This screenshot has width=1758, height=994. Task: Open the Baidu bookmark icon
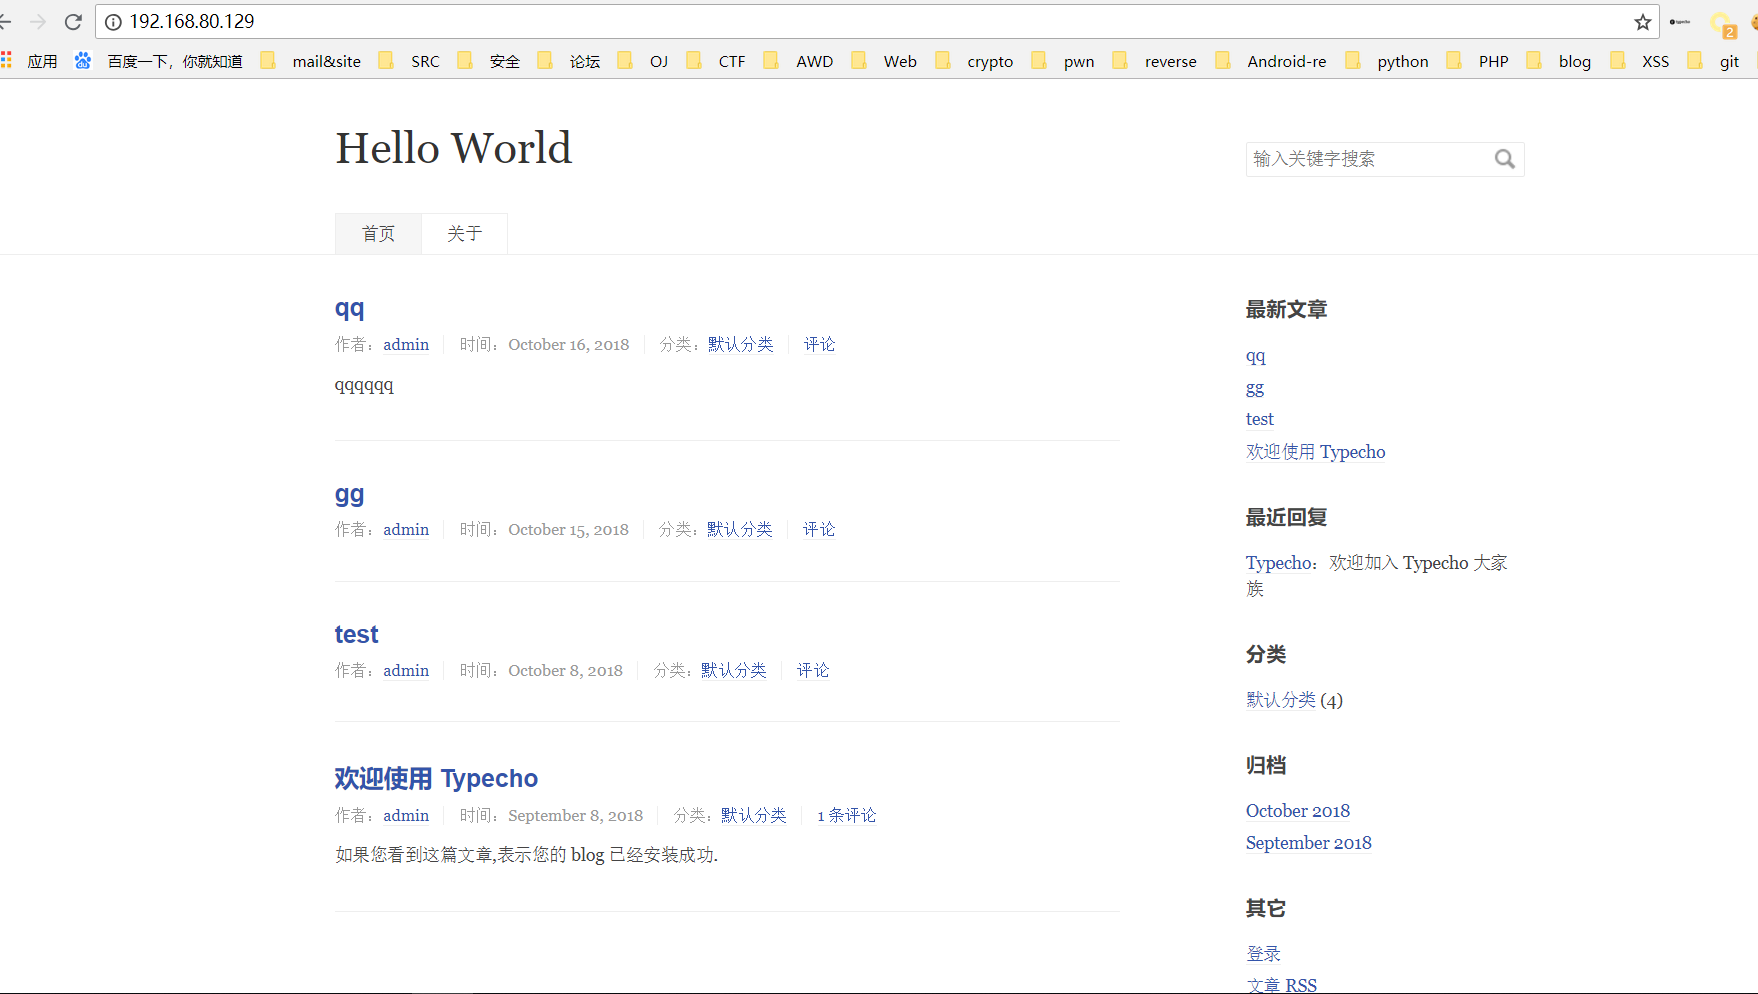(x=83, y=61)
